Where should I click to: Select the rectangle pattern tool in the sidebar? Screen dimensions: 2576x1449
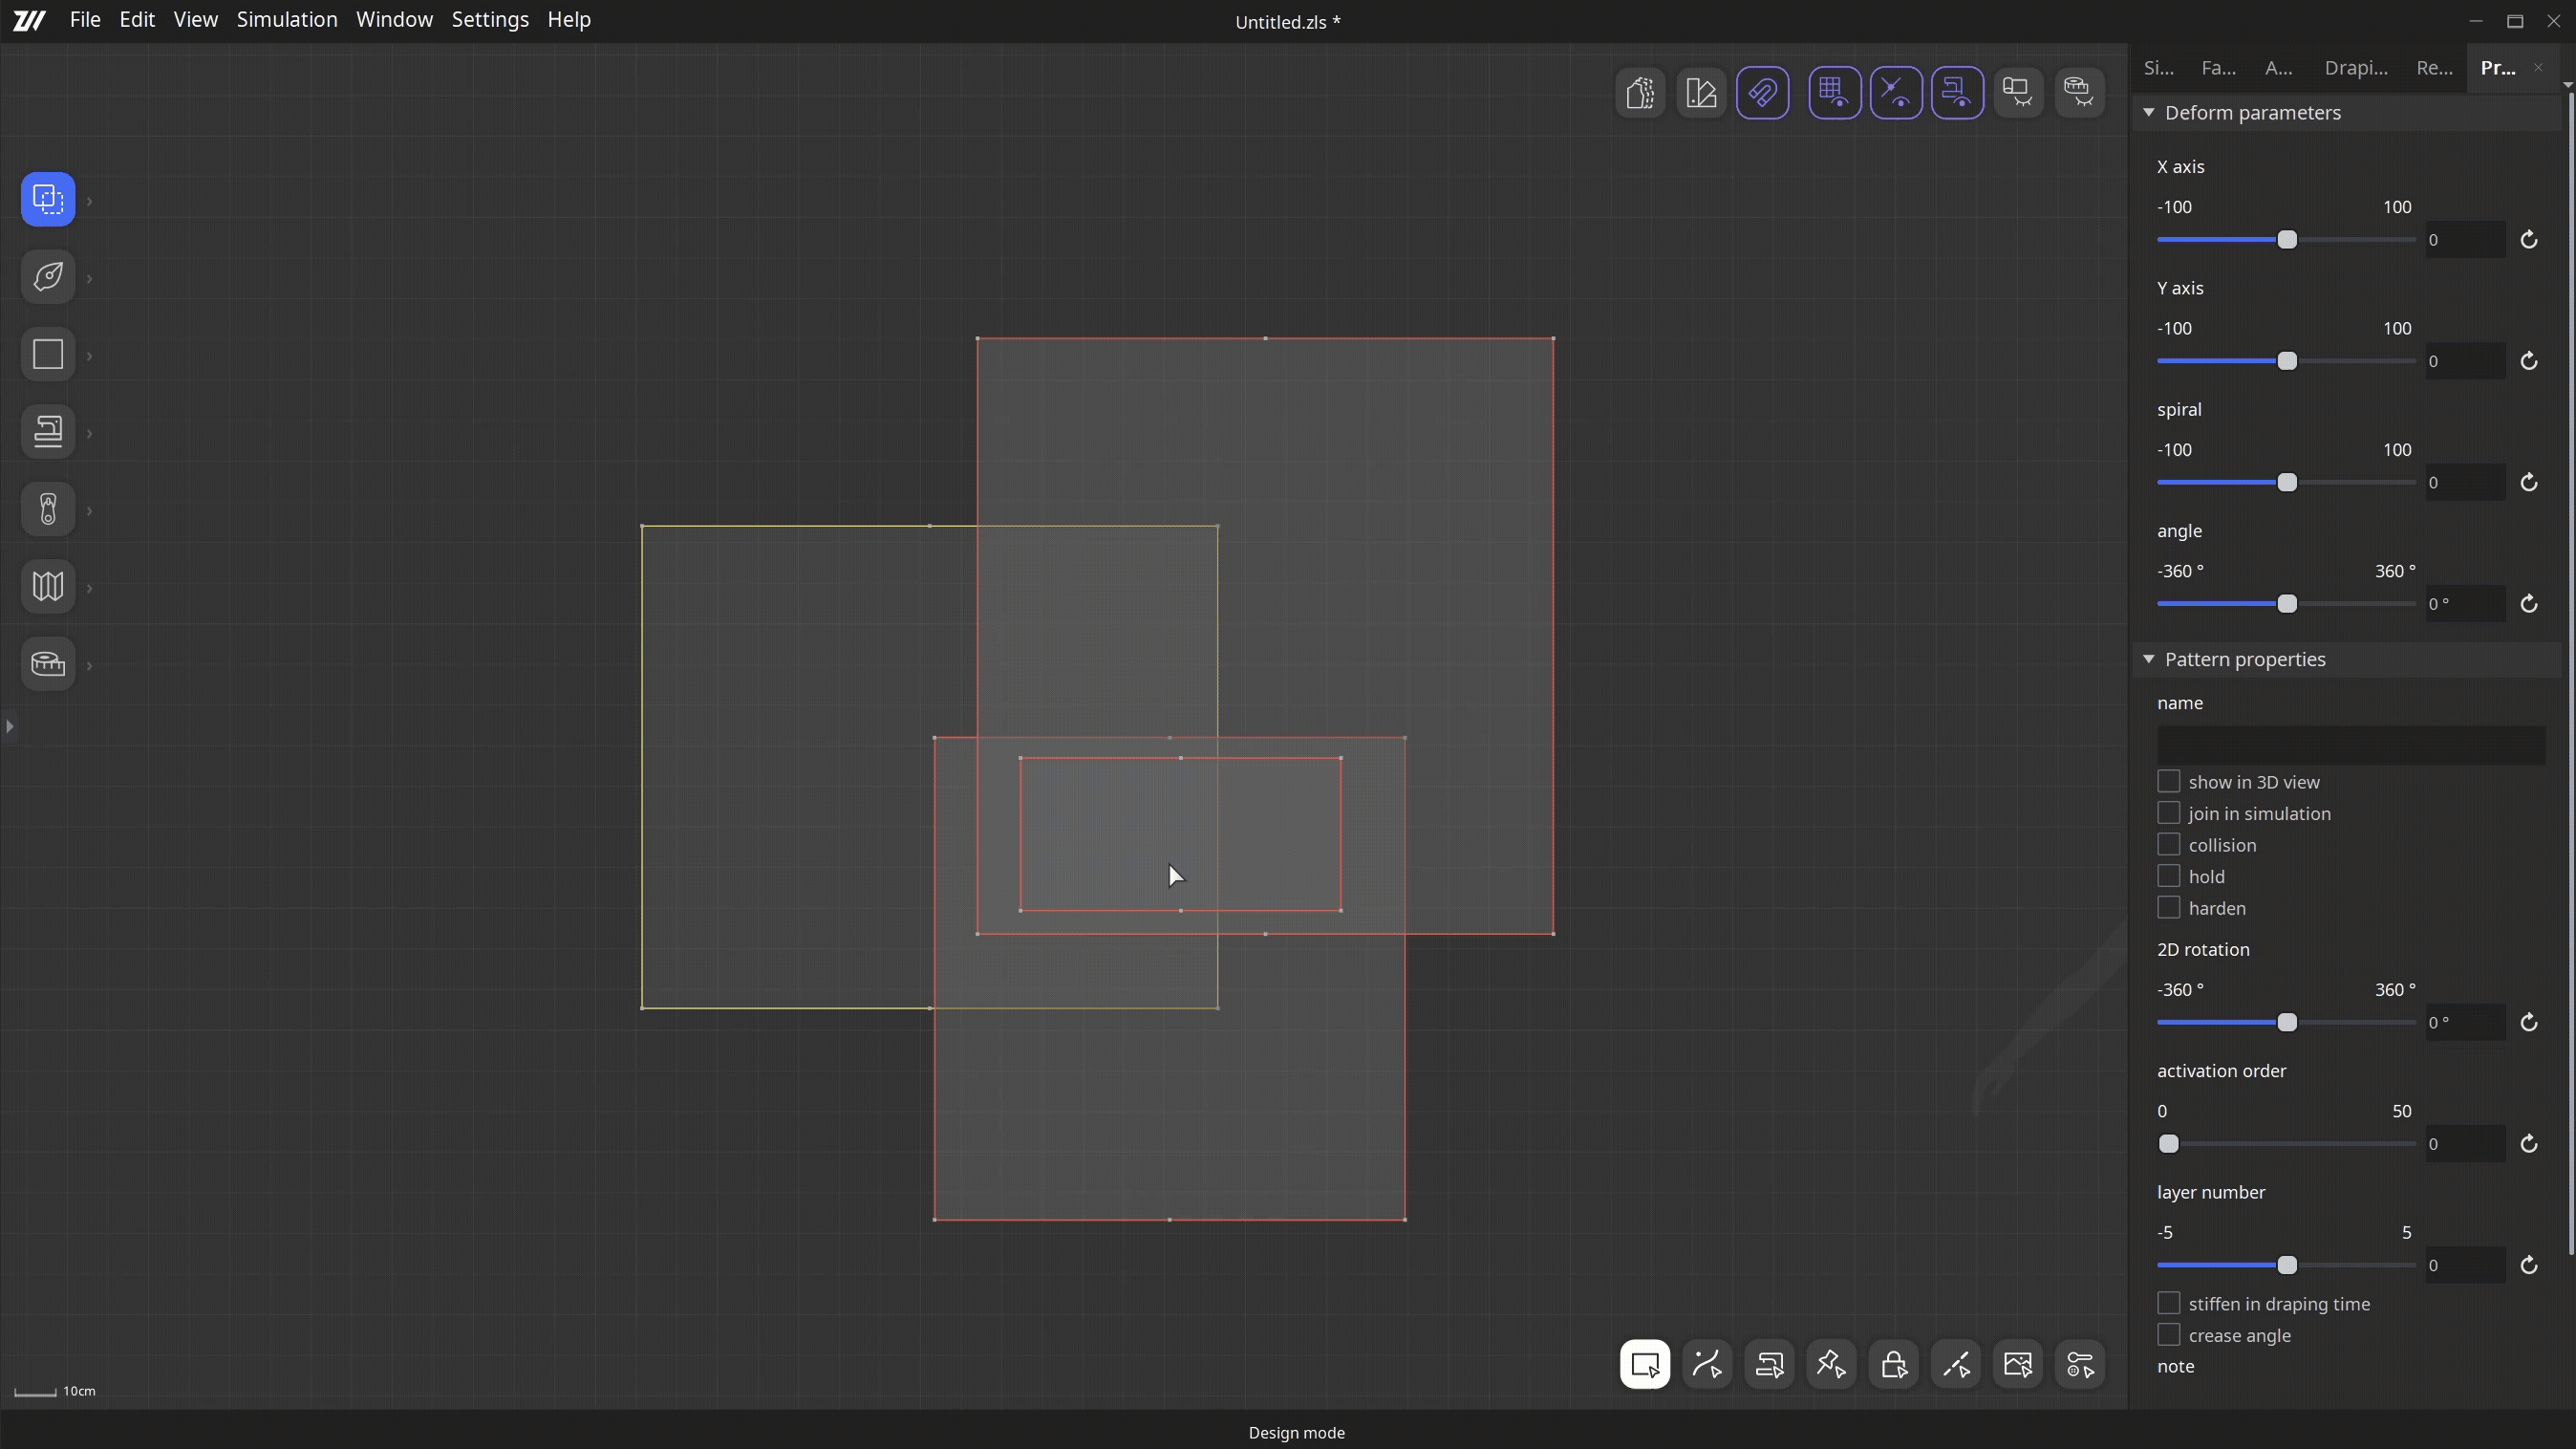[47, 354]
